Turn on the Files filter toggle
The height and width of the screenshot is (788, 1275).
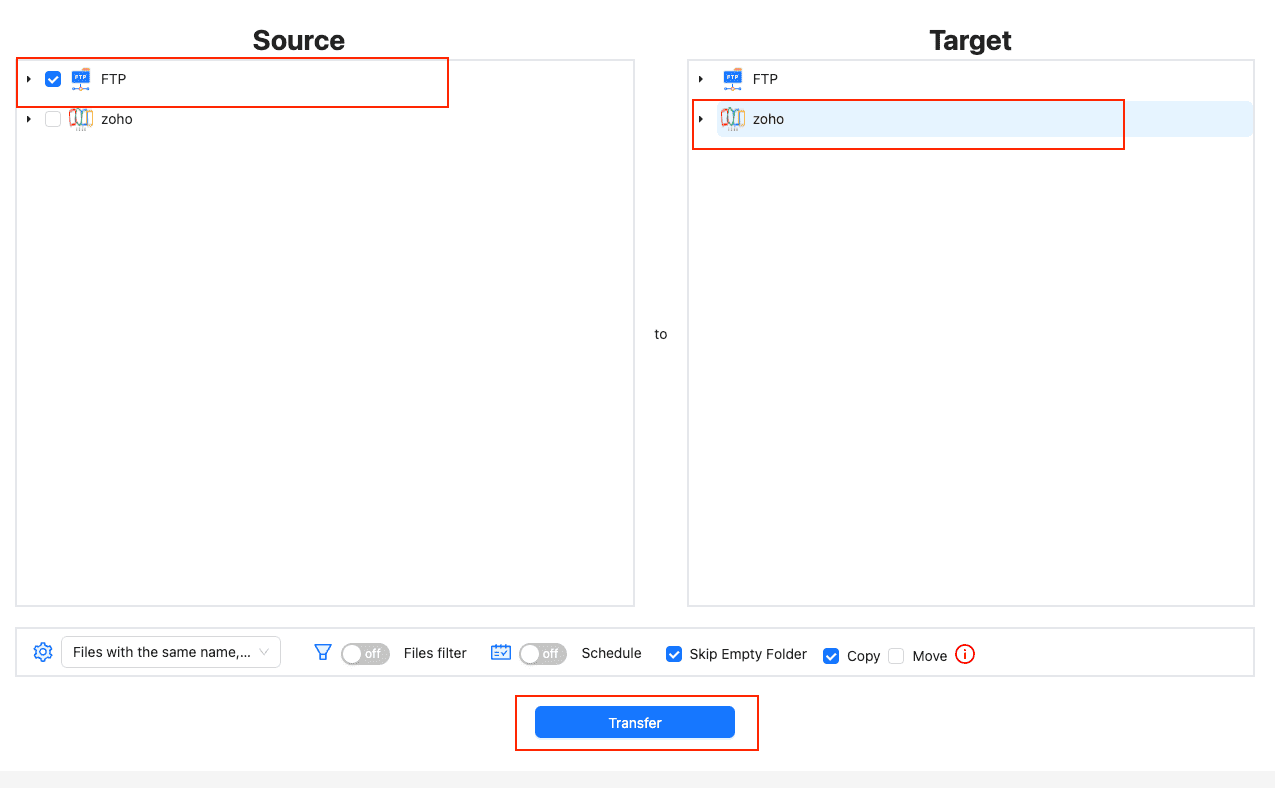pos(364,653)
